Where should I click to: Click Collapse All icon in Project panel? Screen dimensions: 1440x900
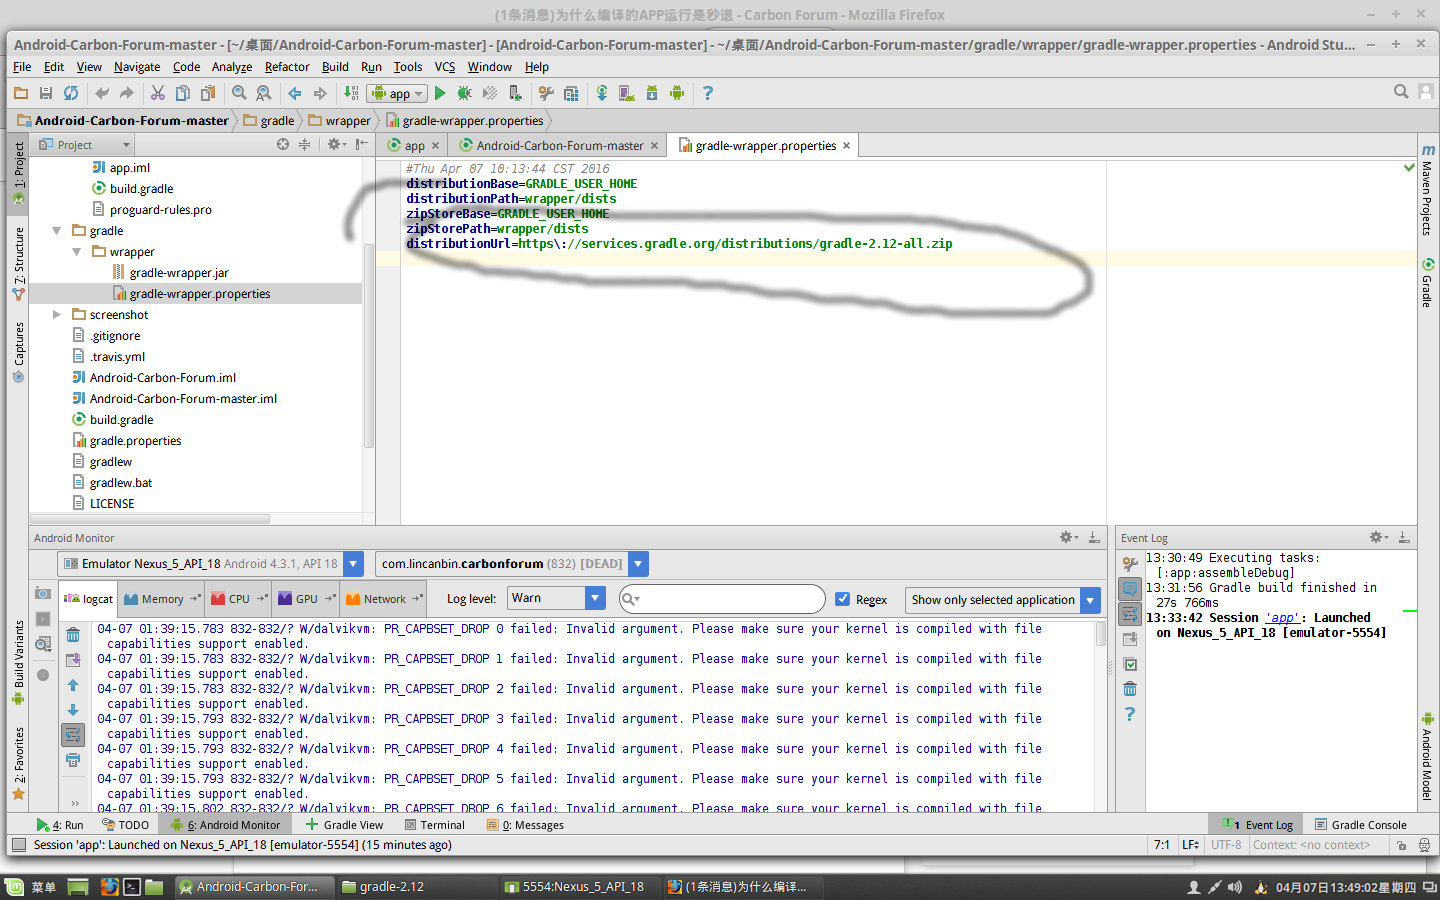[305, 145]
